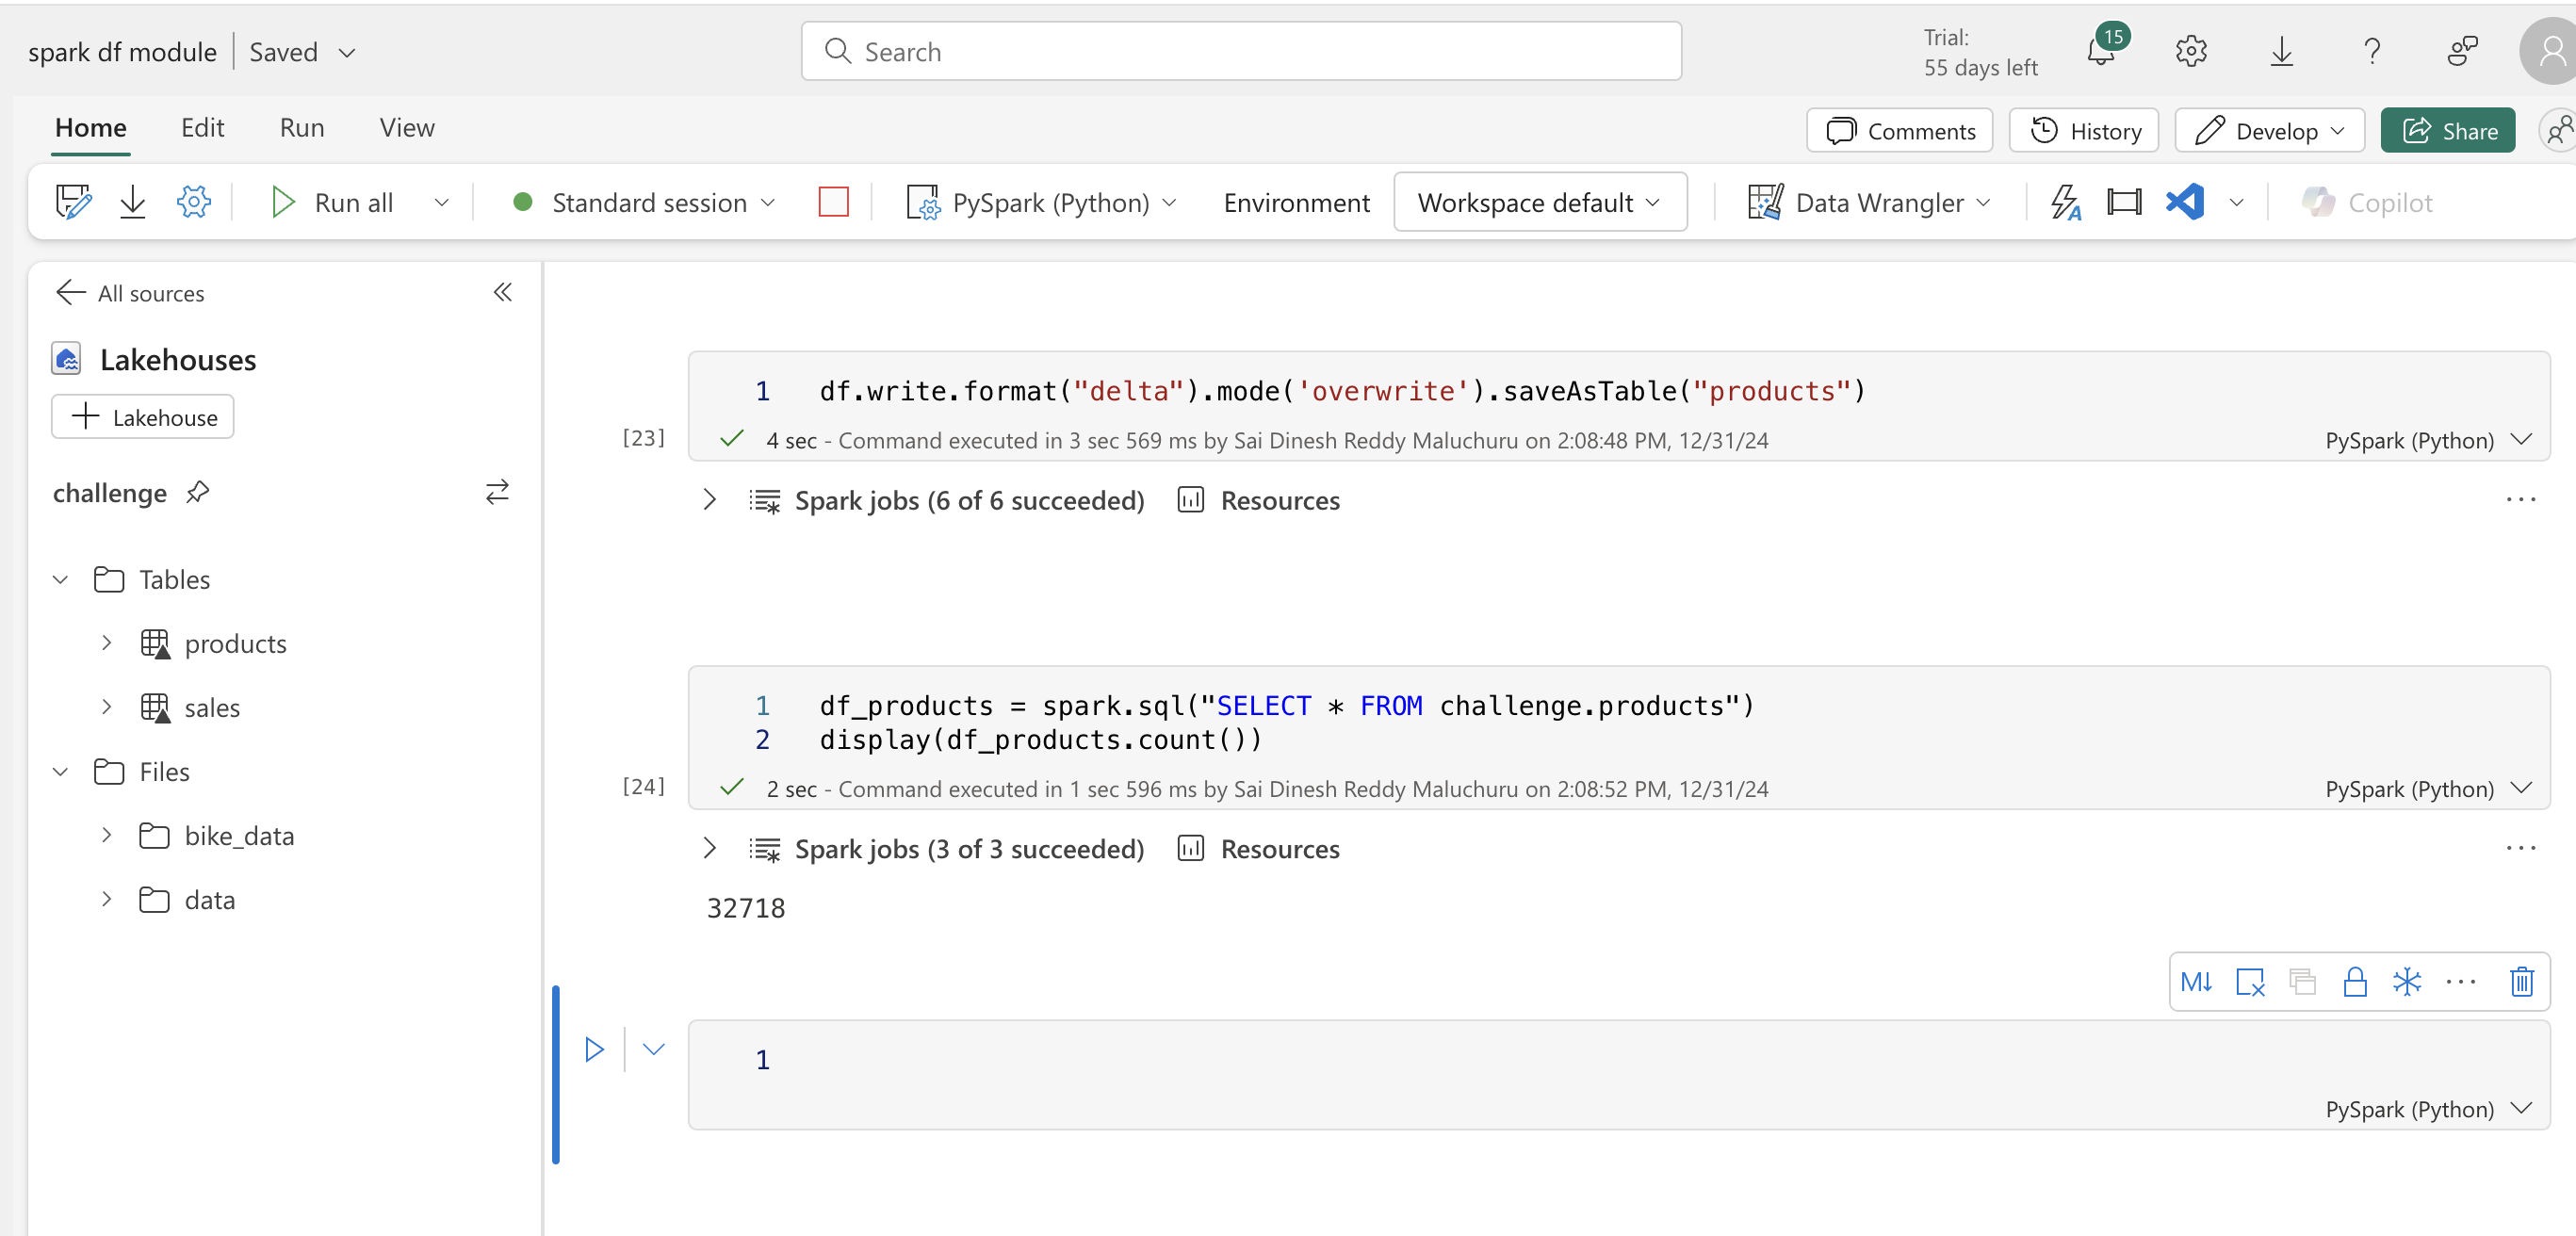Screen dimensions: 2576x1236
Task: Click the notebook settings gear in toolbar
Action: click(x=193, y=203)
